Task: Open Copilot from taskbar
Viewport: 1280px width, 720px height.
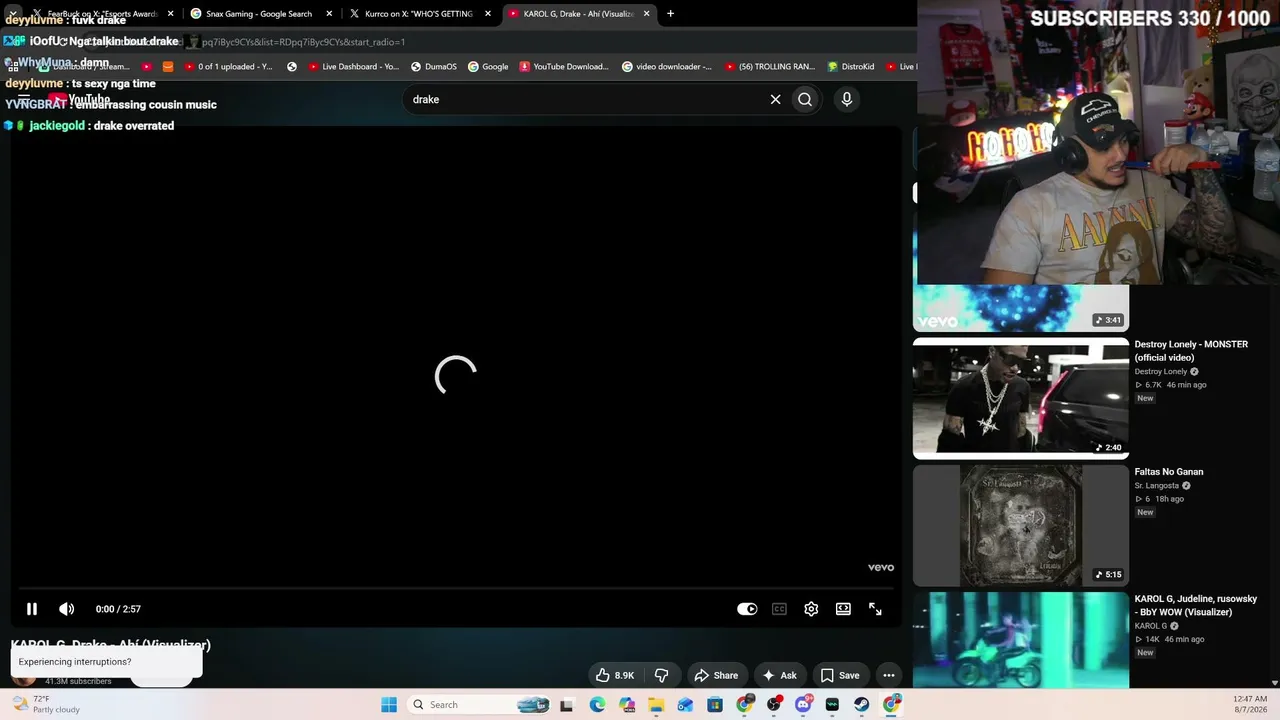Action: 627,705
